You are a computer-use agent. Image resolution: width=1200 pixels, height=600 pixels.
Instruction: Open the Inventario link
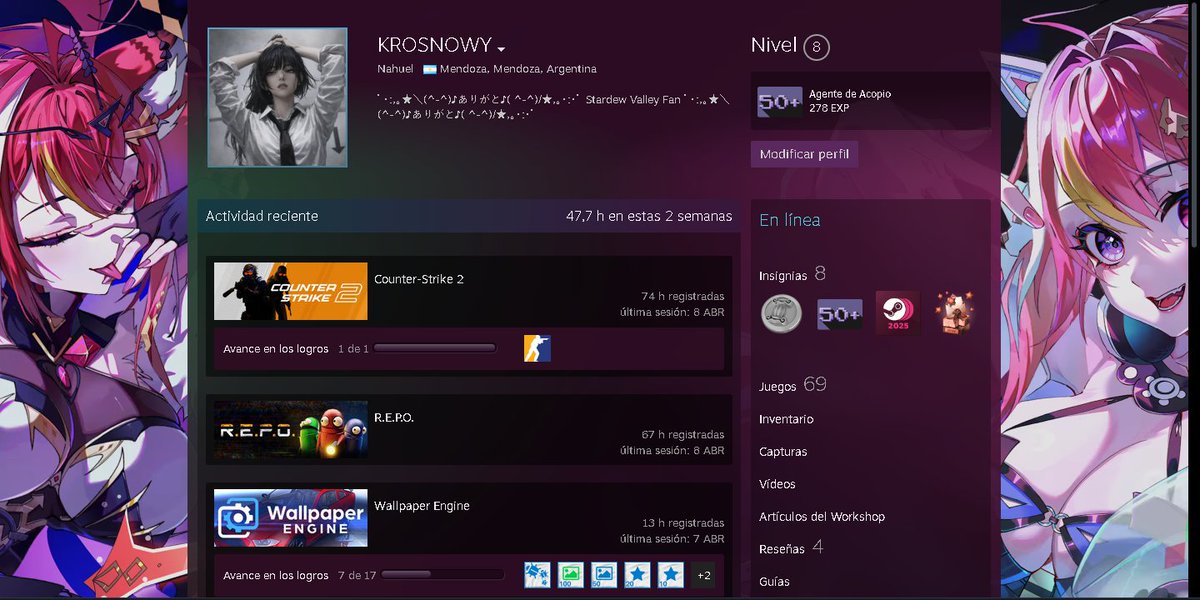coord(786,419)
